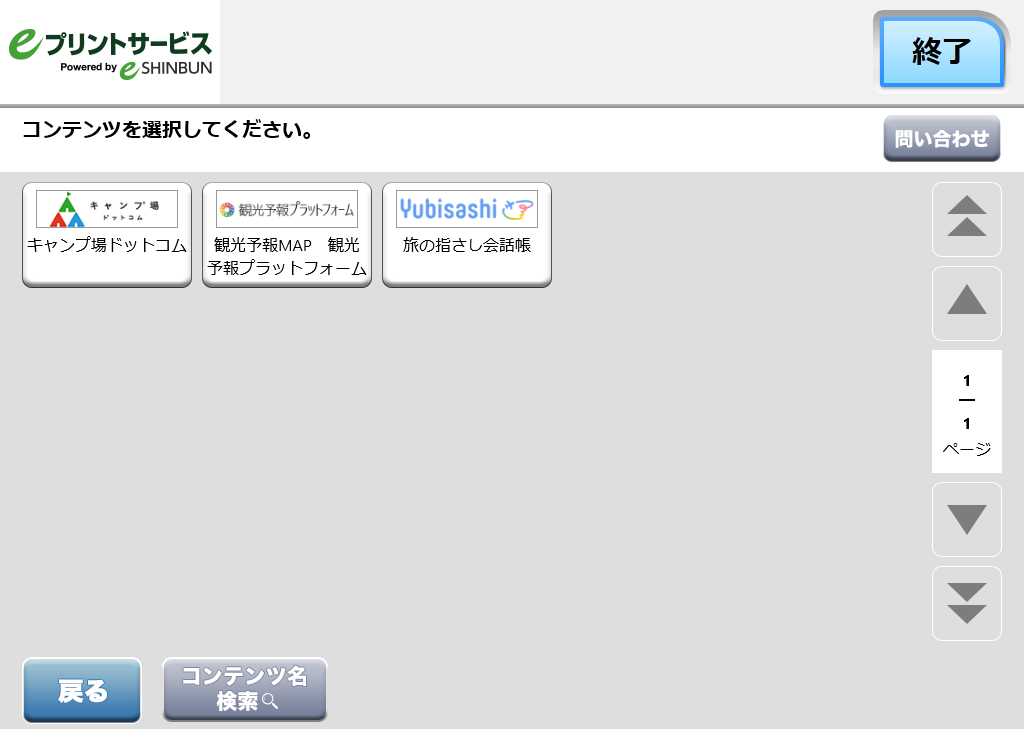Image resolution: width=1024 pixels, height=730 pixels.
Task: Open コンテンツ名検索 content name search
Action: coord(245,689)
